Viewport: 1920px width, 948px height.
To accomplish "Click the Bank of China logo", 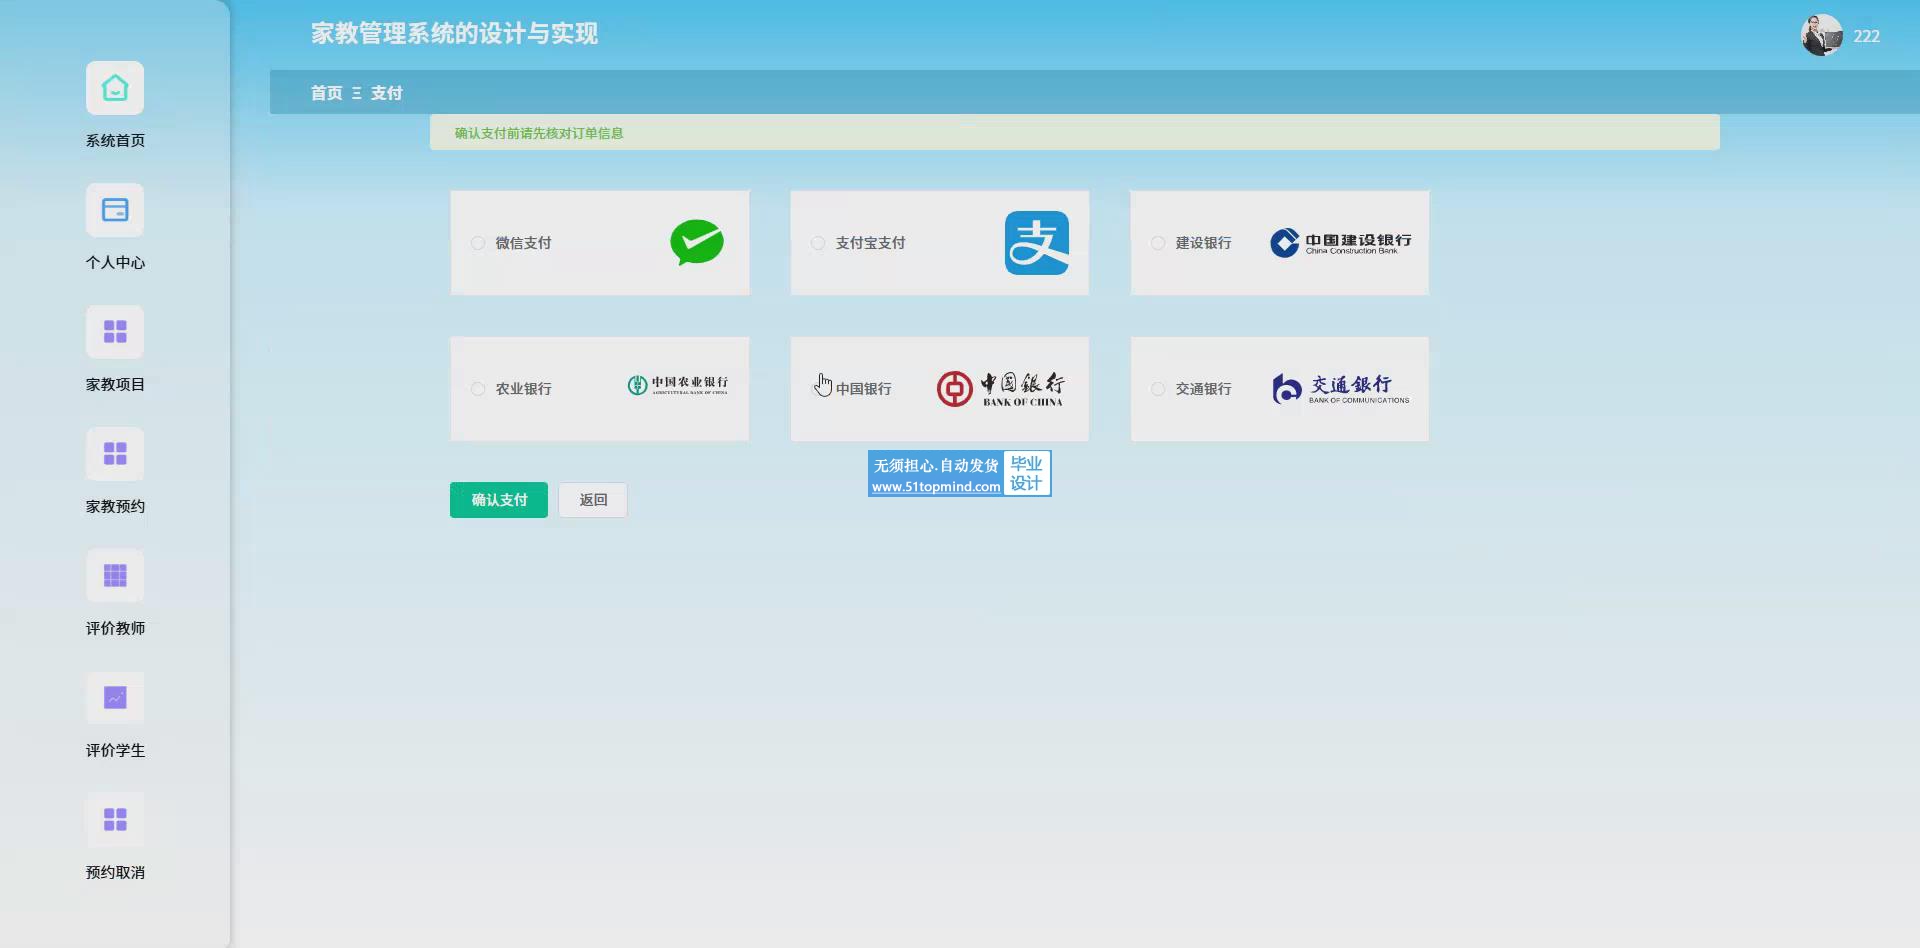I will pyautogui.click(x=1000, y=389).
